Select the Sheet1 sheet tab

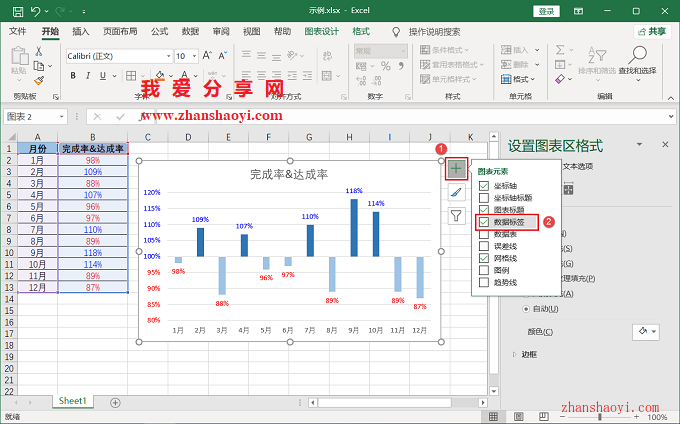coord(72,401)
